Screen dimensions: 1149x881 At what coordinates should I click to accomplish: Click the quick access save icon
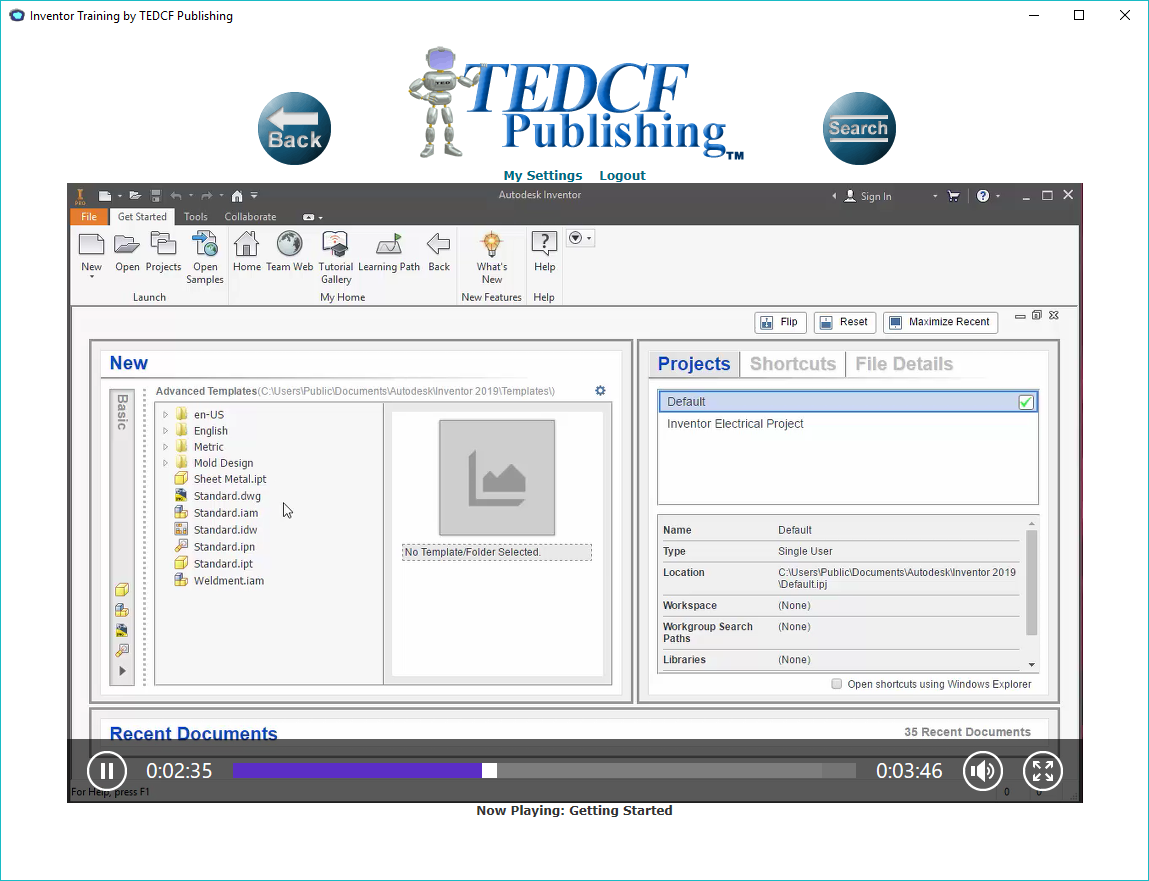click(155, 196)
